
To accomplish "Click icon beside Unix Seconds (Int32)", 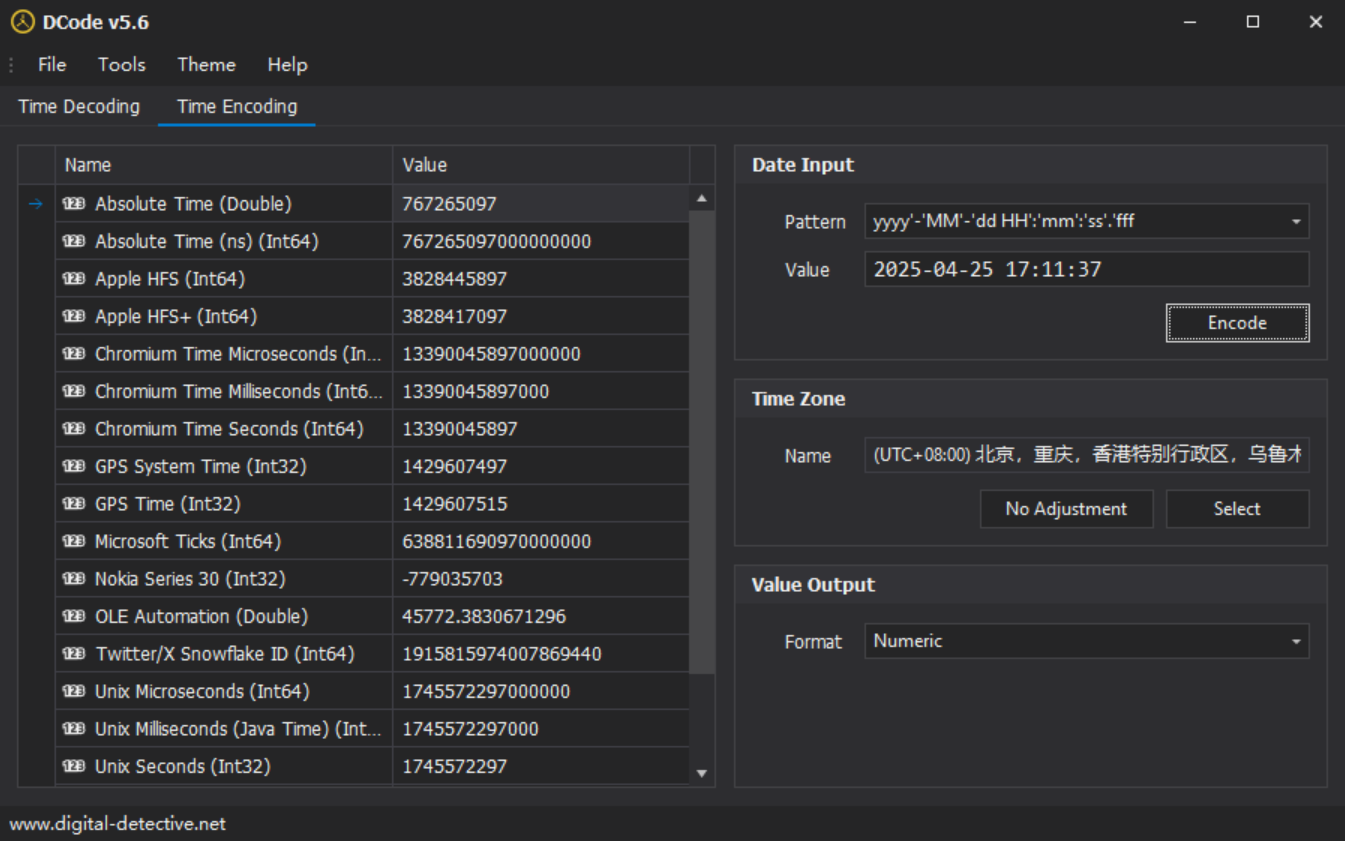I will coord(74,766).
